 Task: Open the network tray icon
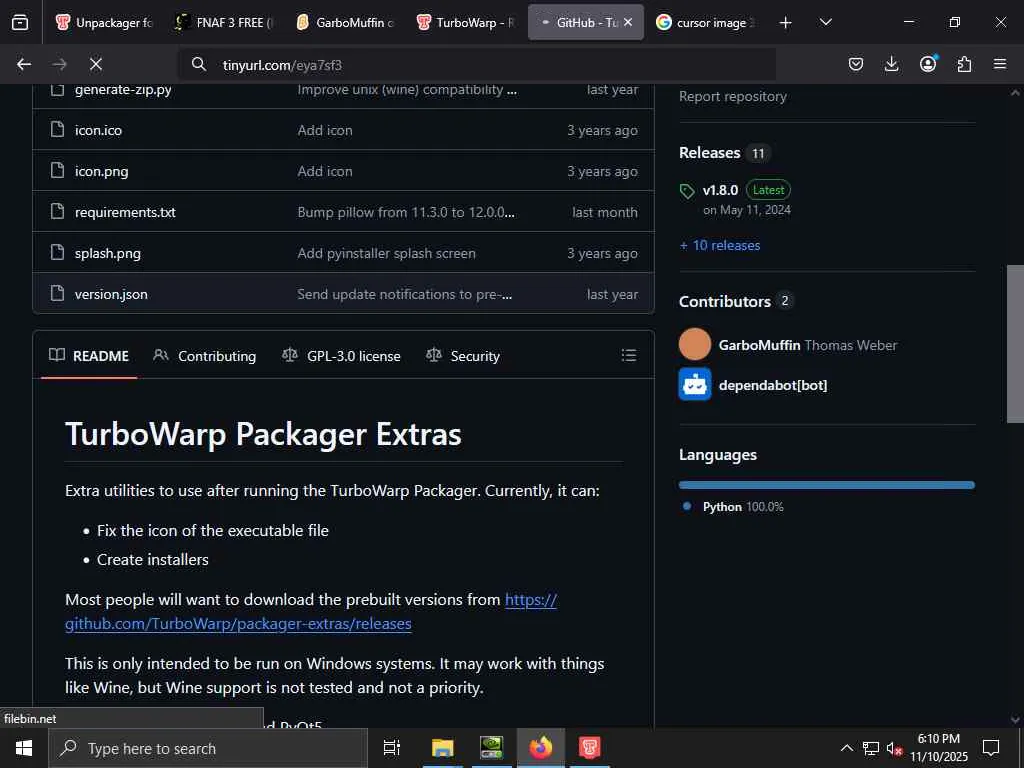(x=871, y=748)
